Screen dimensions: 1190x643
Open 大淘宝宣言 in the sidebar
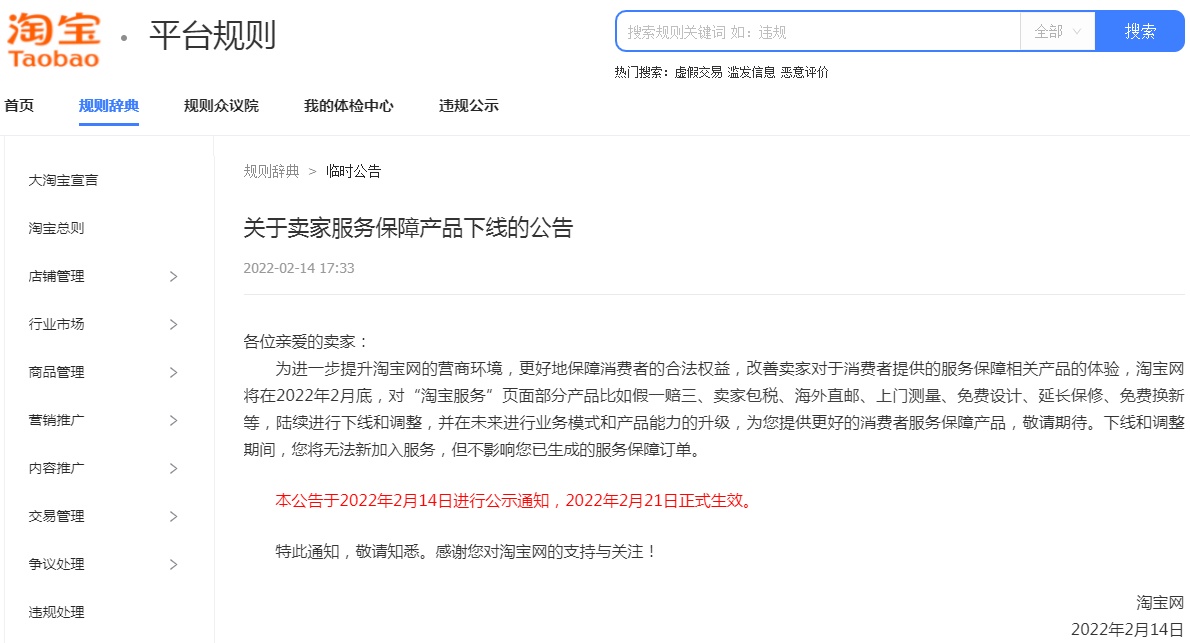pos(63,180)
